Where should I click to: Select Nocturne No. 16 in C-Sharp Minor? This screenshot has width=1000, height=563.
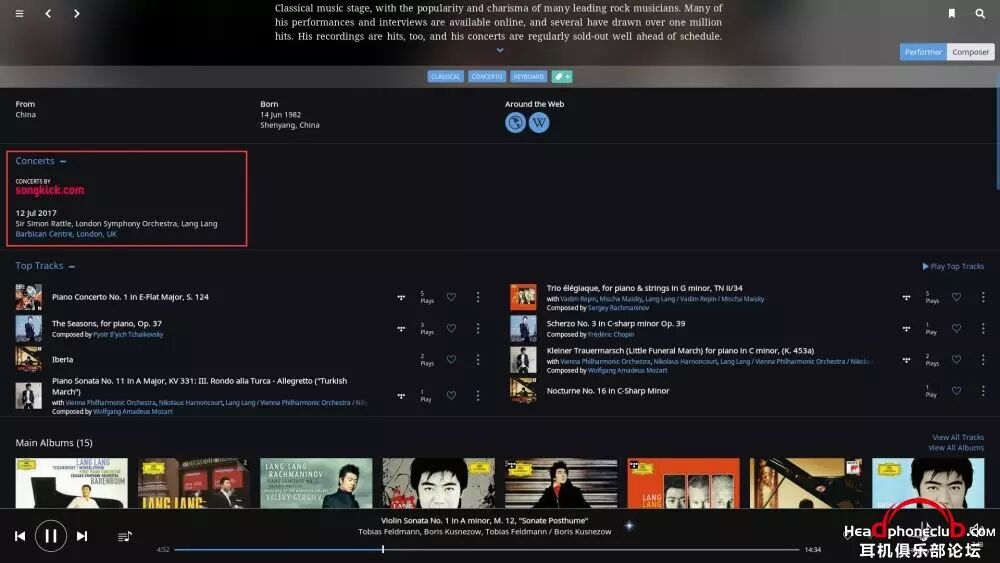(608, 391)
